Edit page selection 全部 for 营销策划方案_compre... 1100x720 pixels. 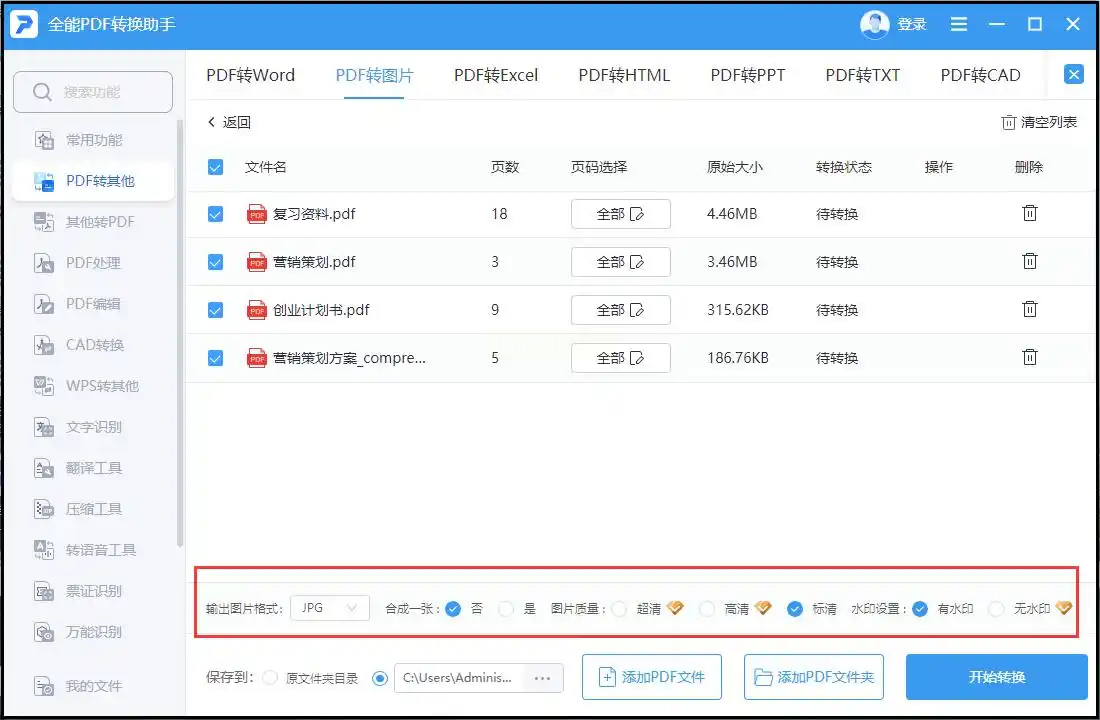620,358
